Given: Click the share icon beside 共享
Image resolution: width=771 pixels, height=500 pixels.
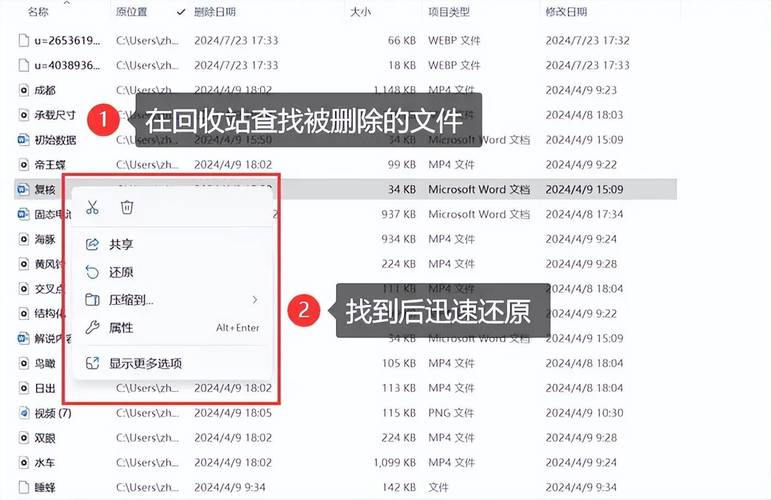Looking at the screenshot, I should 92,244.
